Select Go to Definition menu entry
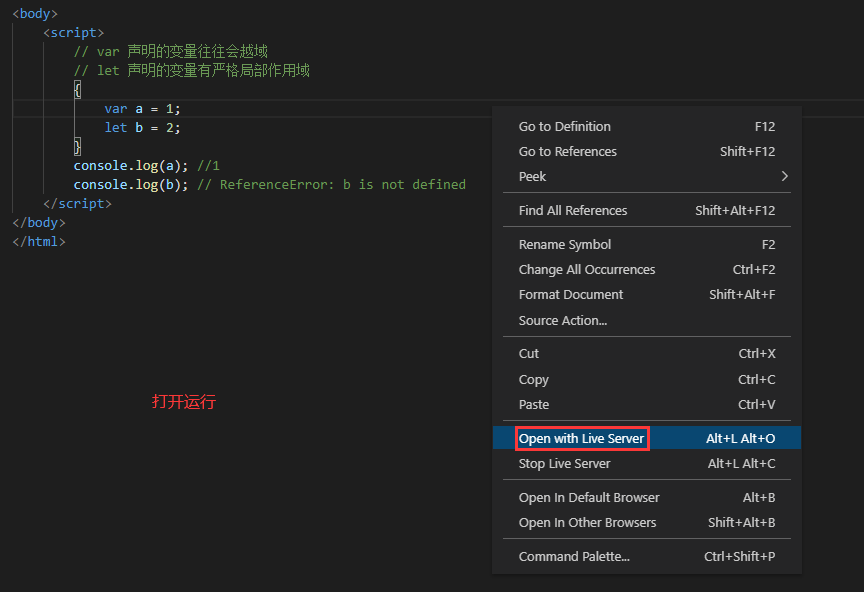 point(646,127)
